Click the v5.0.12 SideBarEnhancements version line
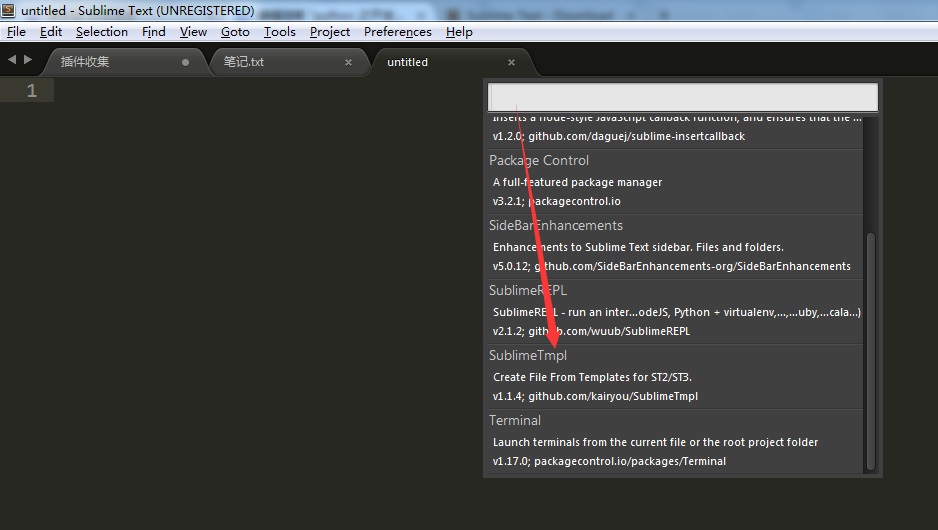The height and width of the screenshot is (530, 938). click(671, 266)
